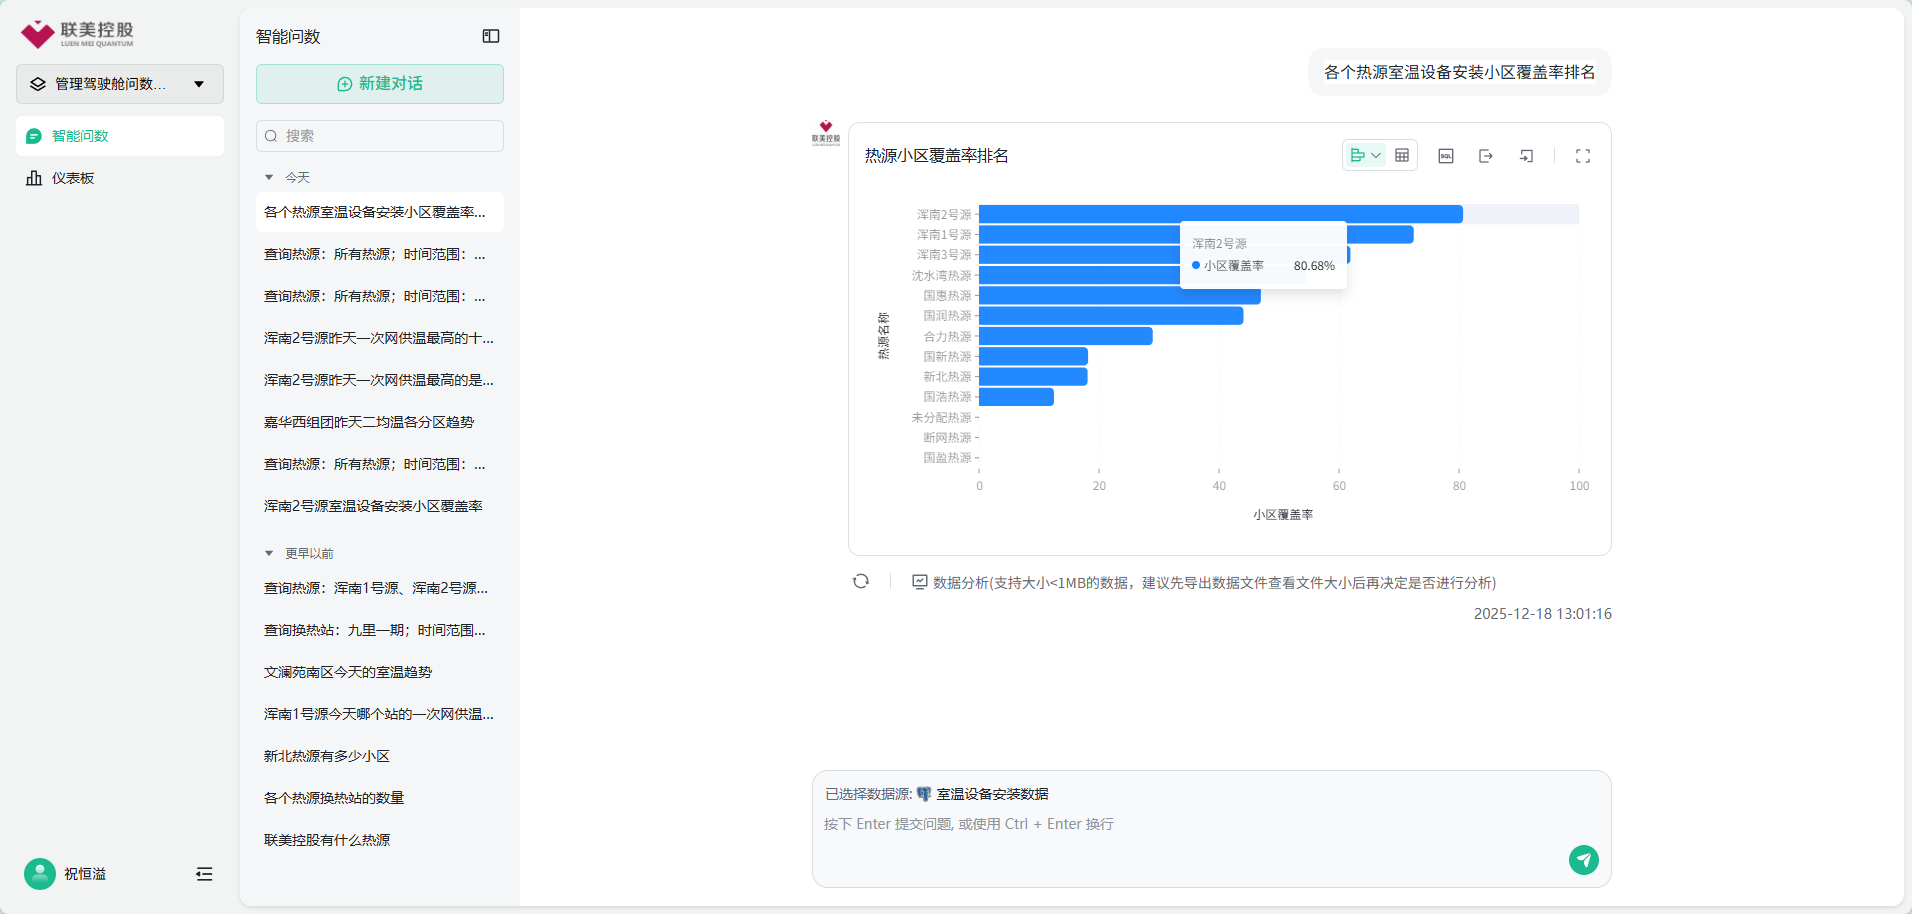Image resolution: width=1912 pixels, height=914 pixels.
Task: Select the 智能问数 menu item
Action: pyautogui.click(x=80, y=136)
